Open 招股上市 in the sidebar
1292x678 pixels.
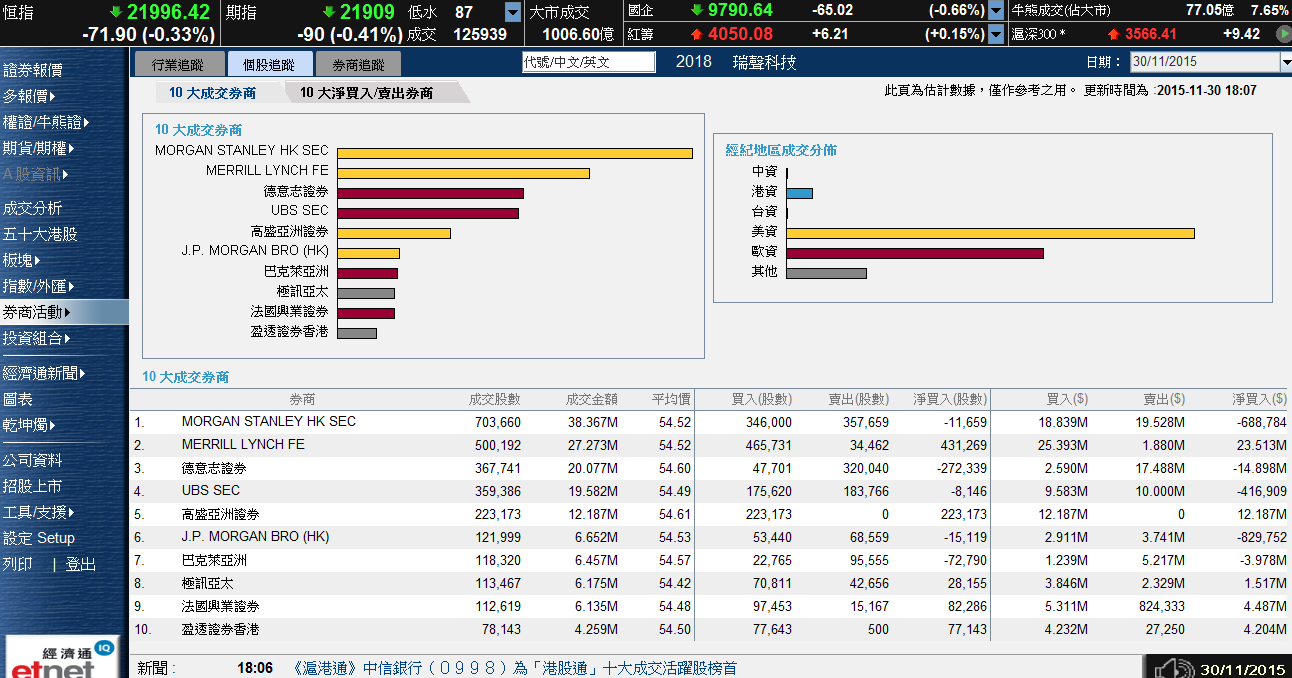(x=32, y=486)
